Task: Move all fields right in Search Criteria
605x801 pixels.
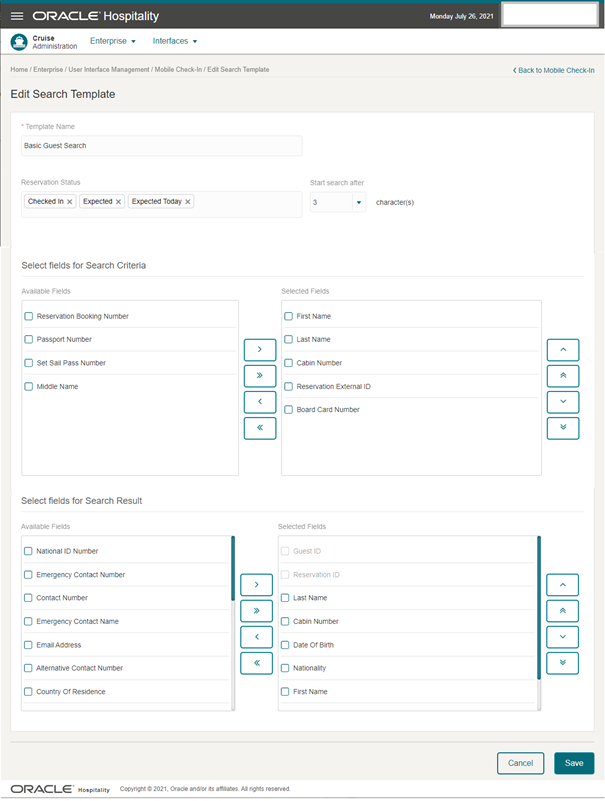Action: [260, 376]
